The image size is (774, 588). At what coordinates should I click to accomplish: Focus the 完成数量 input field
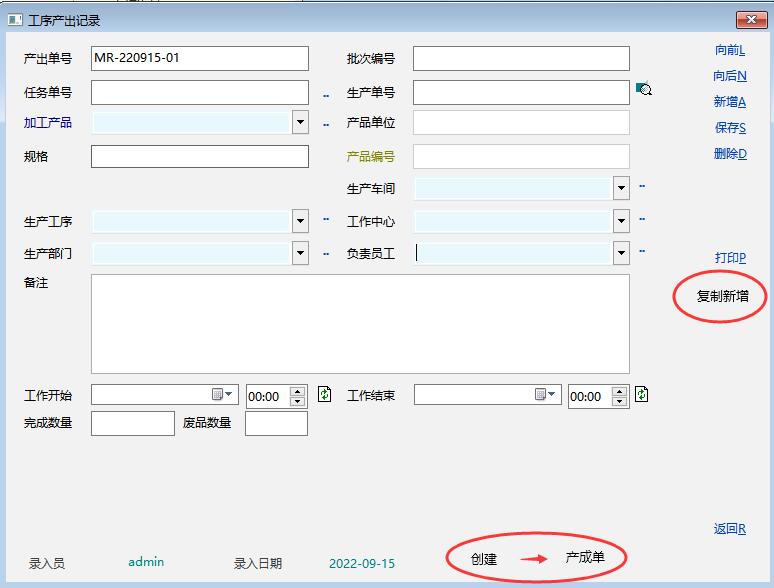pyautogui.click(x=132, y=423)
